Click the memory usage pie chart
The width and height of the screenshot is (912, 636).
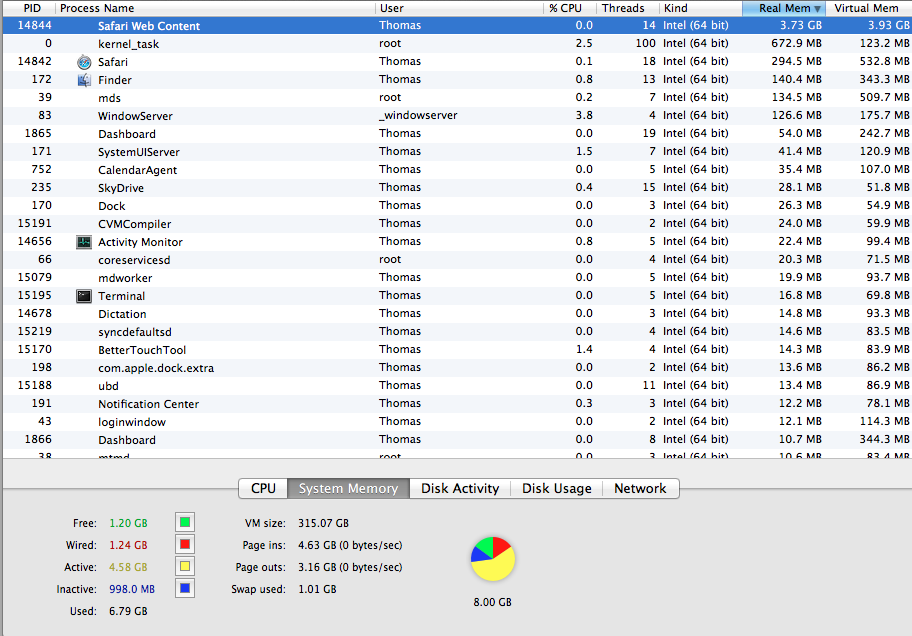click(493, 559)
